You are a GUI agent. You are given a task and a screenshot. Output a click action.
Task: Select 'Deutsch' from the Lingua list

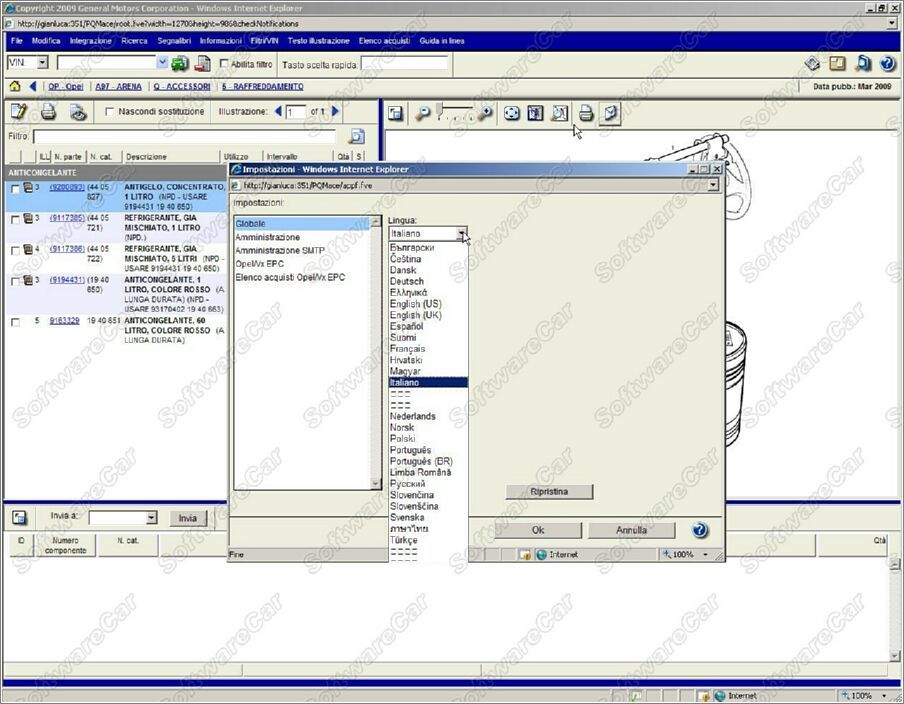click(407, 281)
